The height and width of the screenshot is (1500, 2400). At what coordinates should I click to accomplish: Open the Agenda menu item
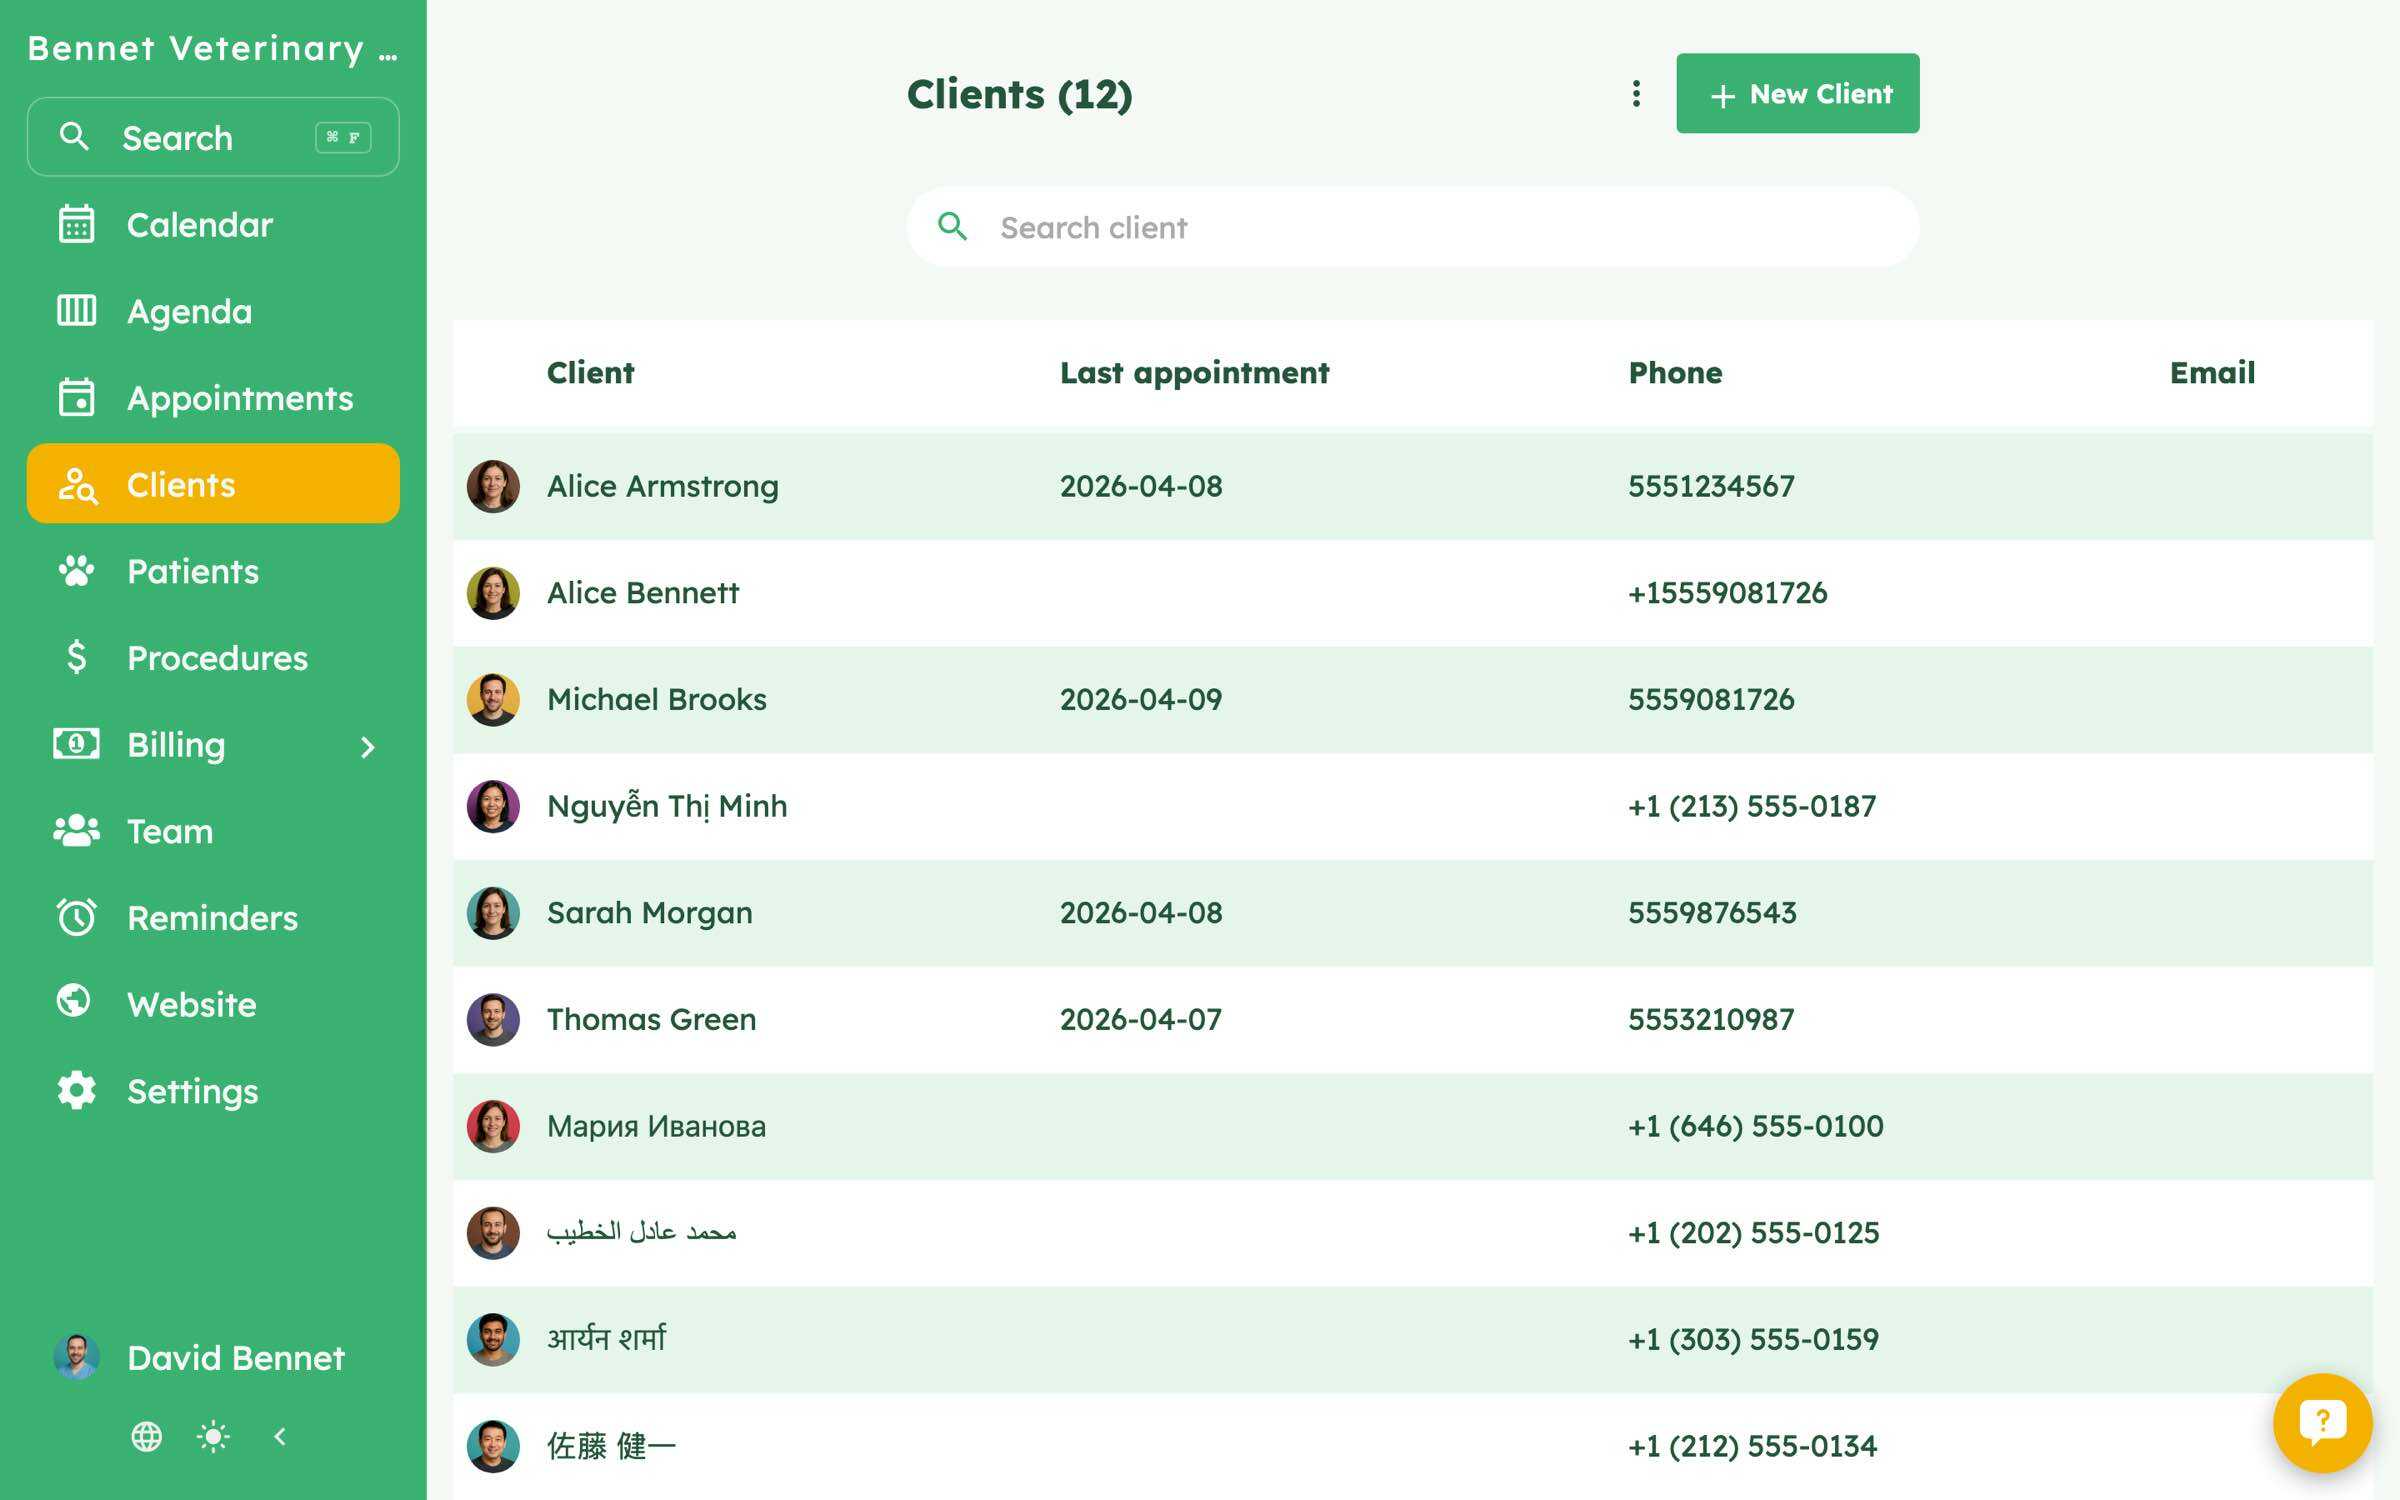pyautogui.click(x=213, y=311)
